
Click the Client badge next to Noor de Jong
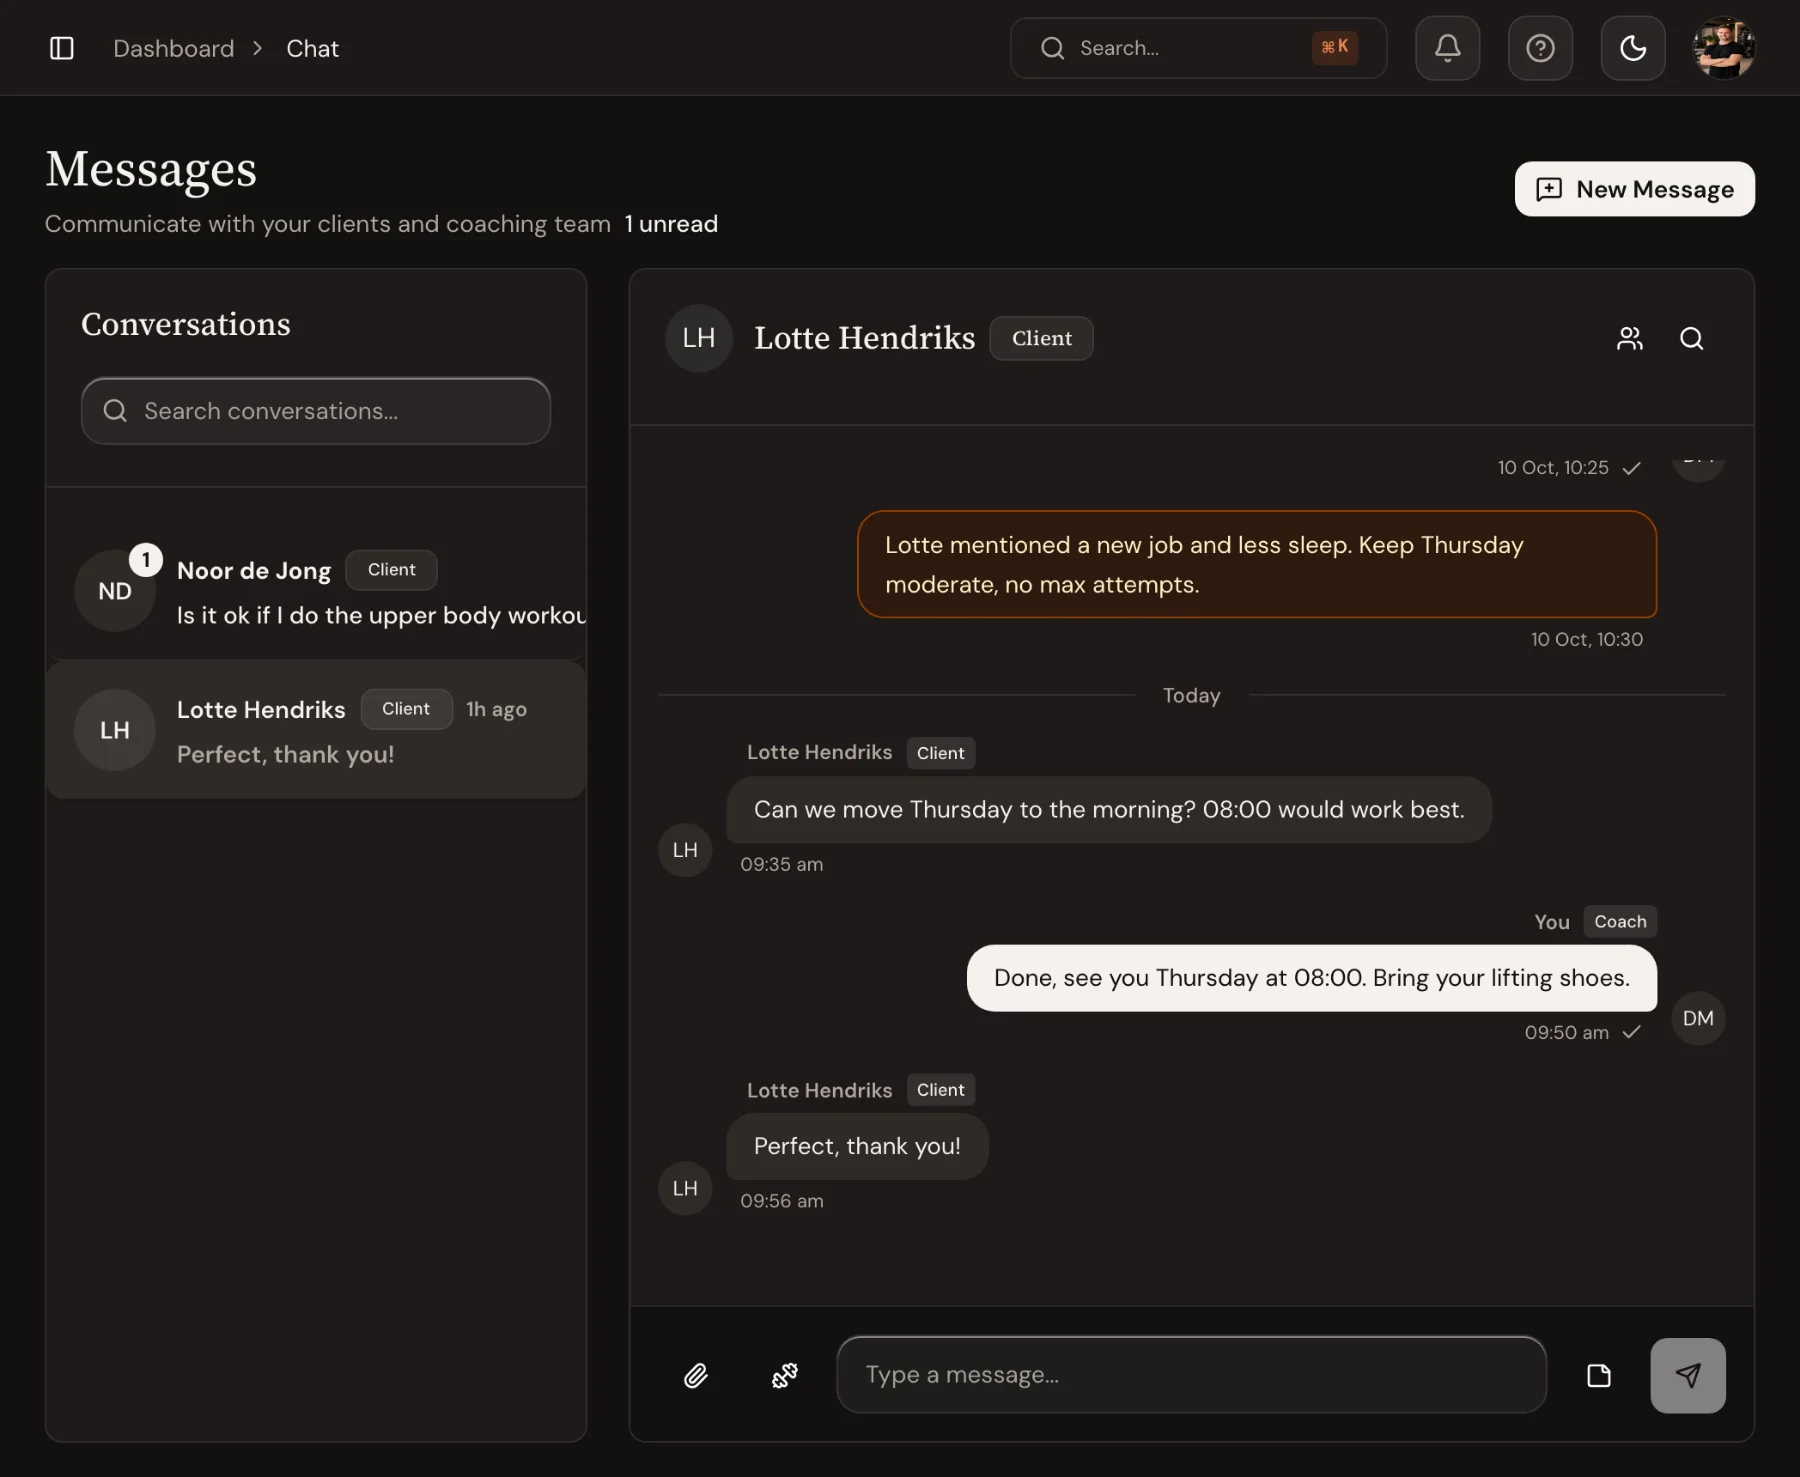pyautogui.click(x=391, y=570)
